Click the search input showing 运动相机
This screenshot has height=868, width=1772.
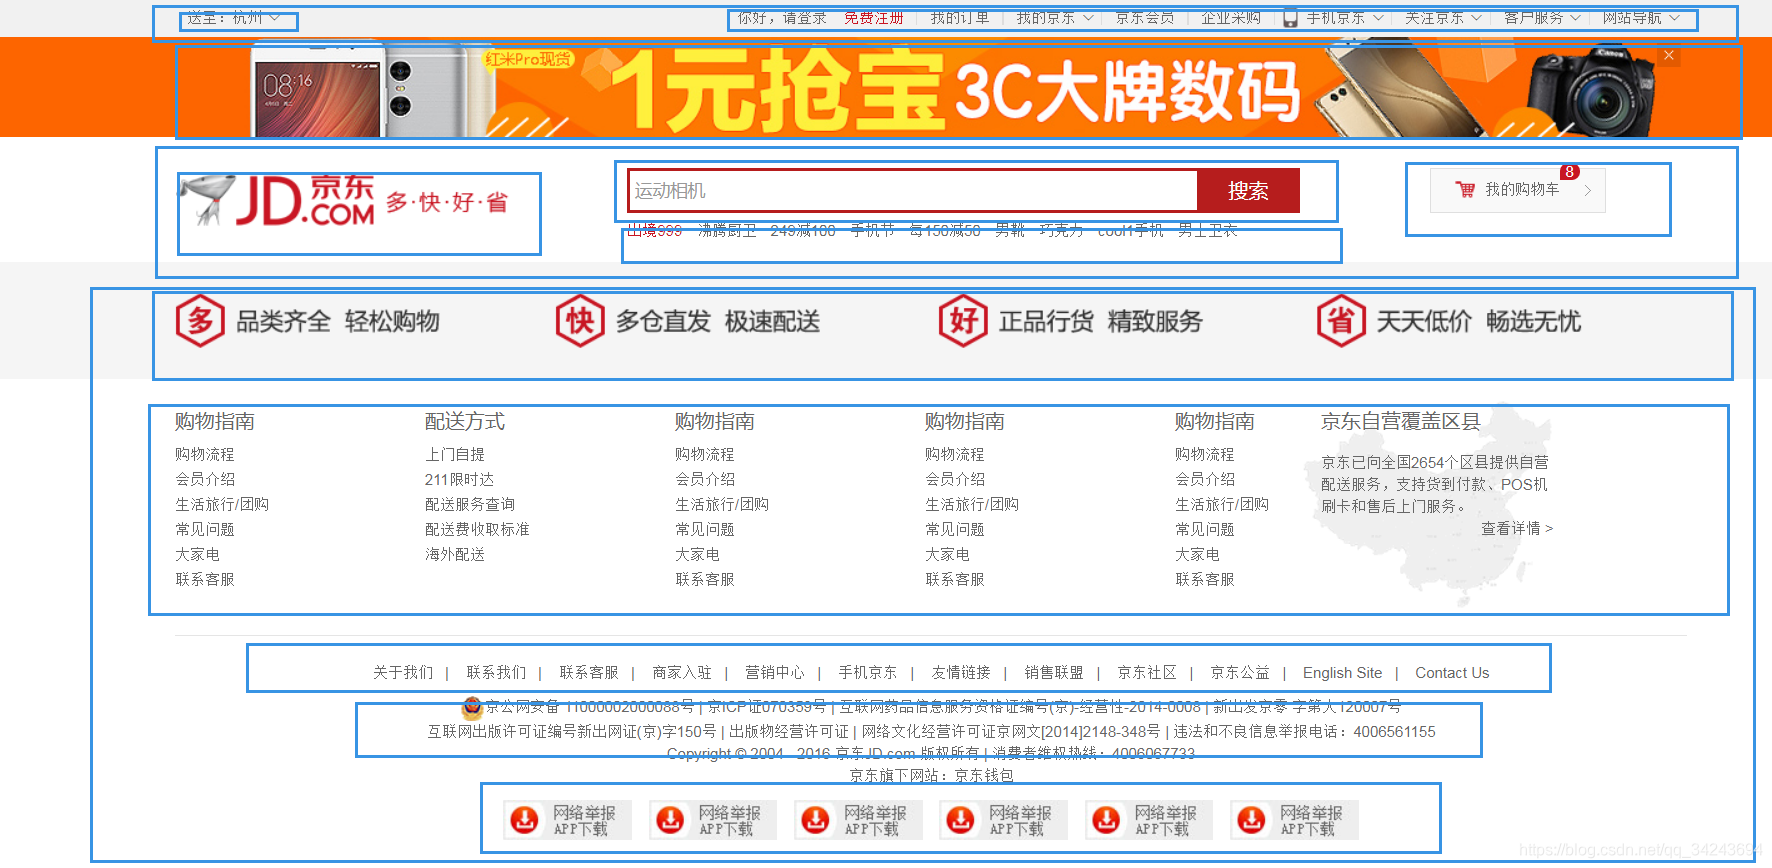(x=912, y=190)
